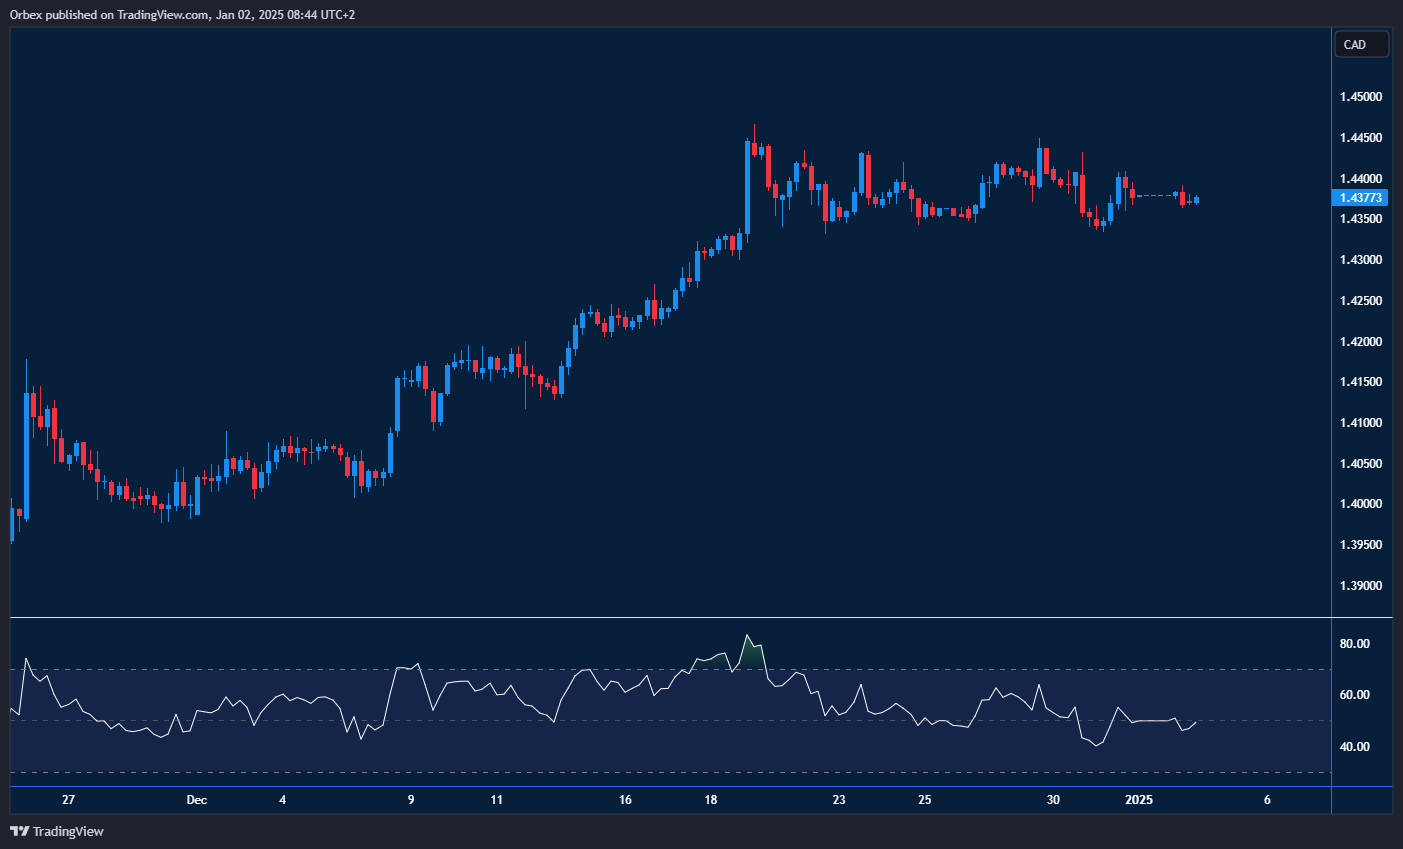Select the 2025 marker on time axis
The width and height of the screenshot is (1403, 849).
point(1139,800)
